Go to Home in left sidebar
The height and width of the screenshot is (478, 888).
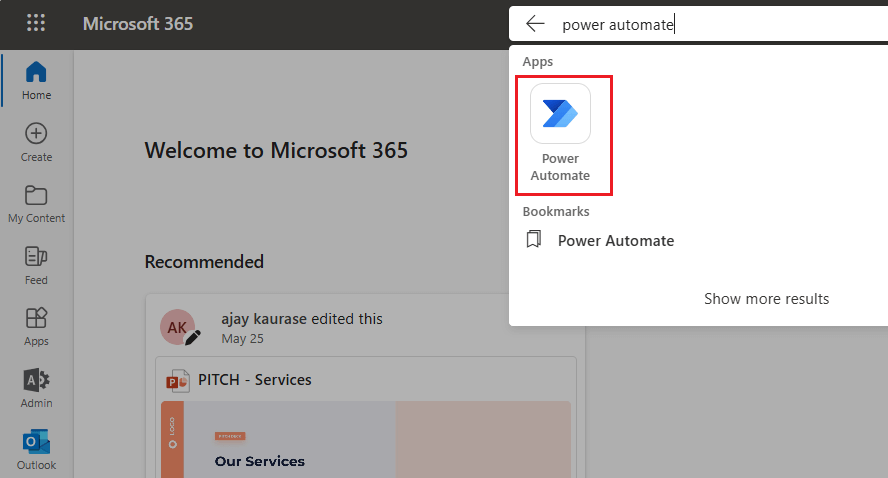[x=36, y=81]
